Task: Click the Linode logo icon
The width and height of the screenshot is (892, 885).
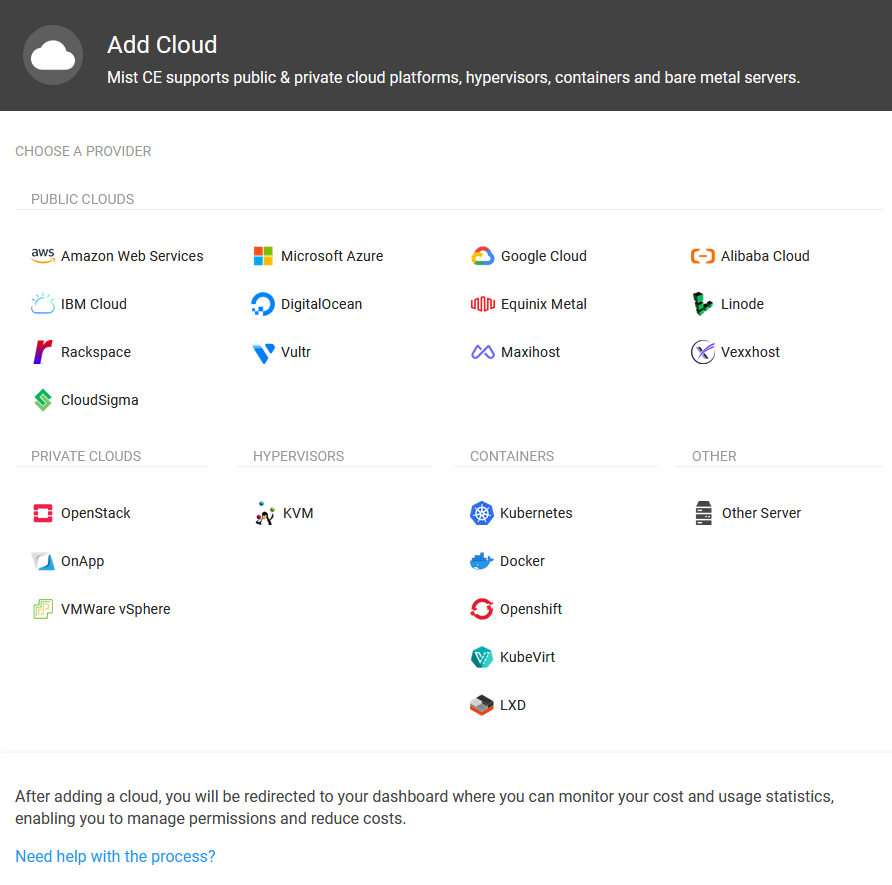Action: tap(703, 304)
